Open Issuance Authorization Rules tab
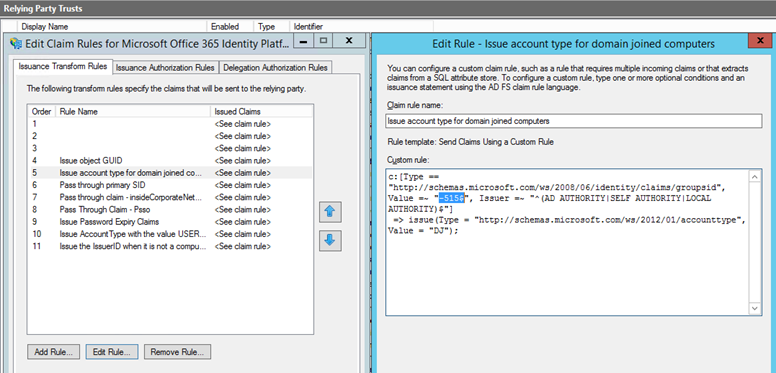This screenshot has height=373, width=776. (x=165, y=68)
